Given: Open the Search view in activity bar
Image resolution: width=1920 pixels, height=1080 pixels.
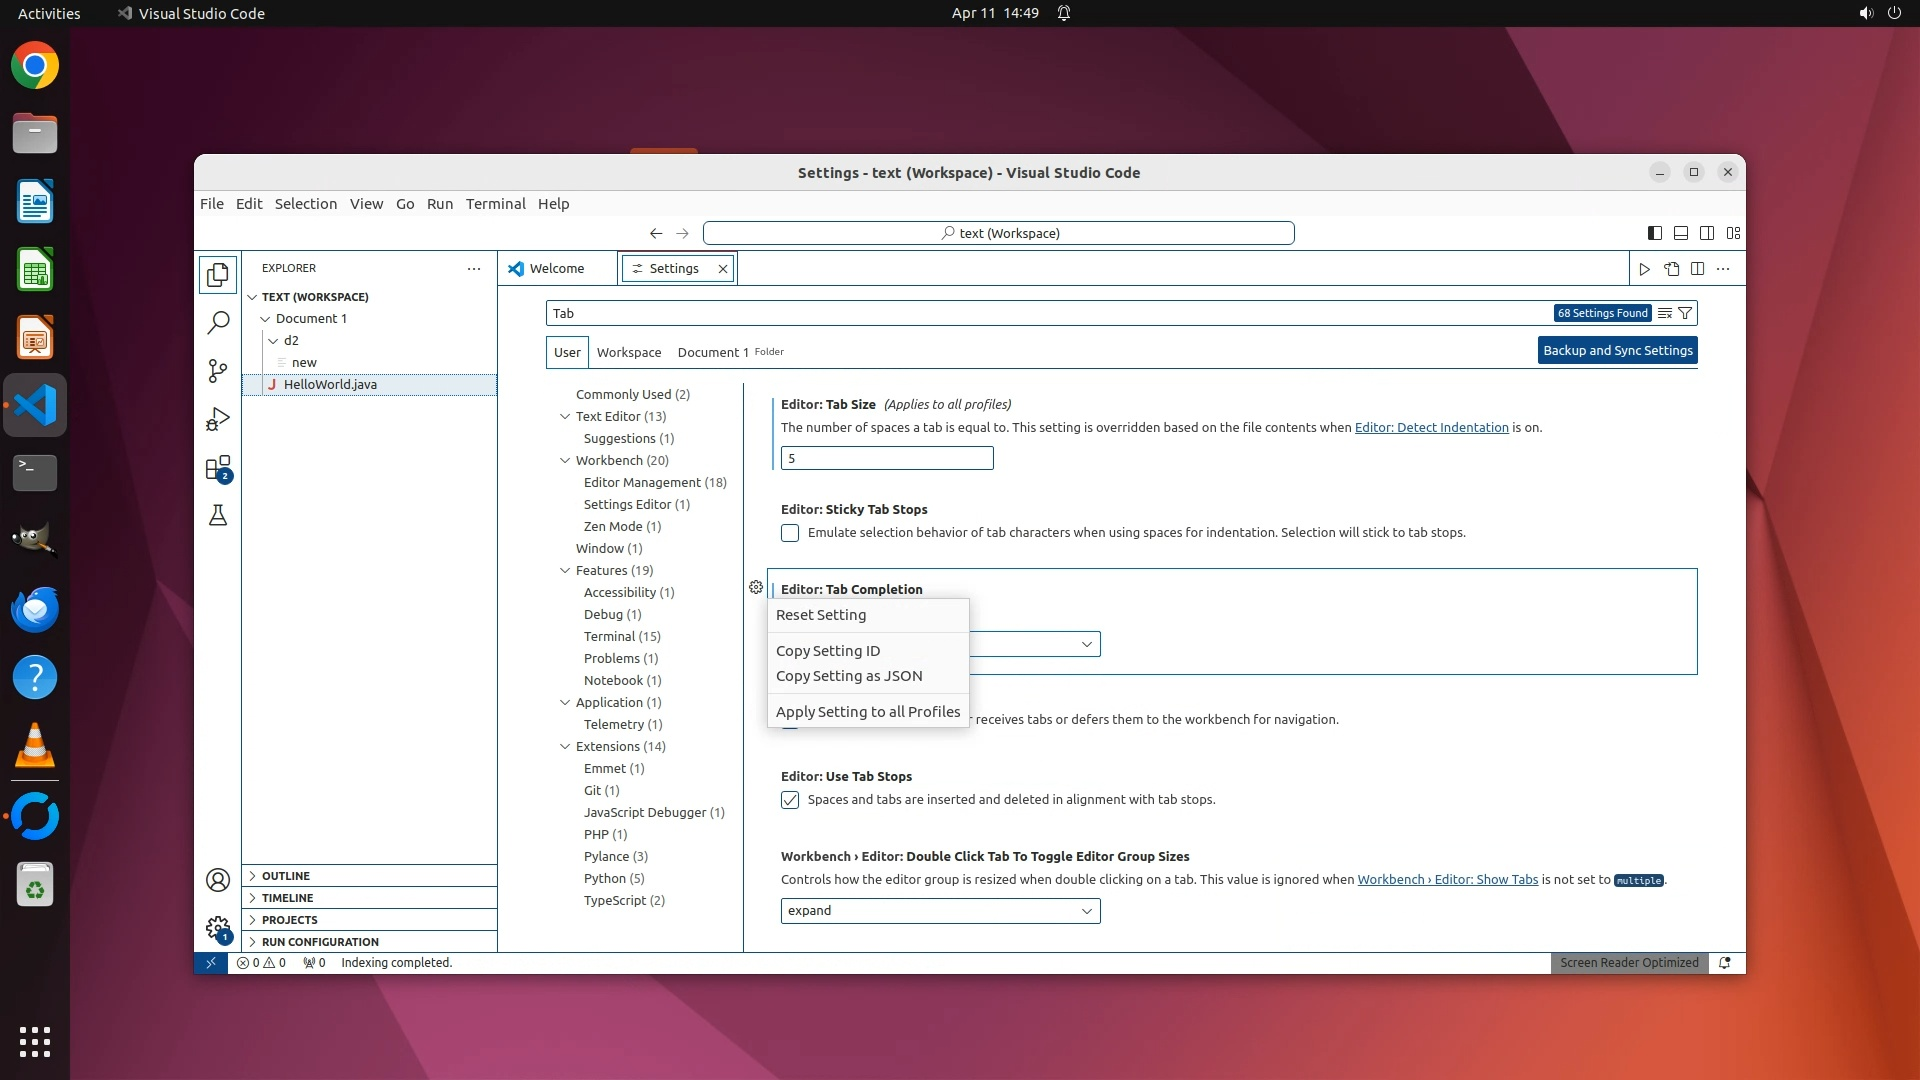Looking at the screenshot, I should (x=217, y=322).
